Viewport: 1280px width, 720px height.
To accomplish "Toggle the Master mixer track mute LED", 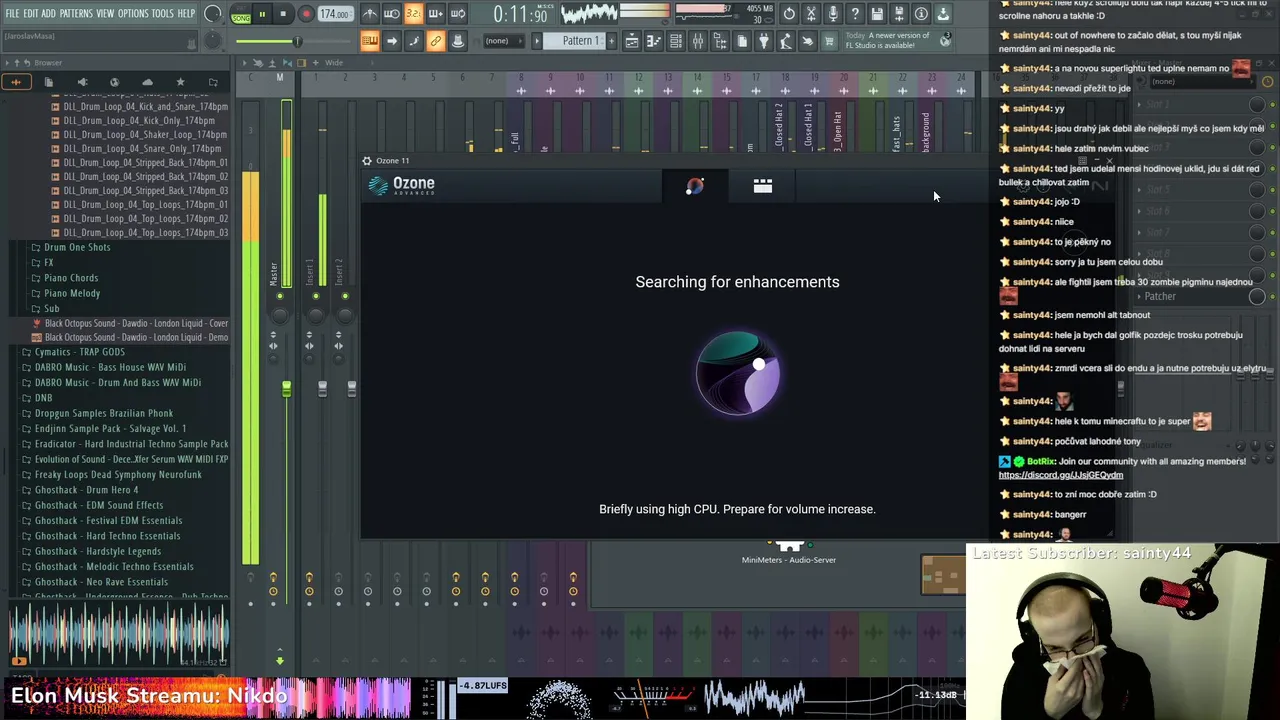I will [x=280, y=296].
